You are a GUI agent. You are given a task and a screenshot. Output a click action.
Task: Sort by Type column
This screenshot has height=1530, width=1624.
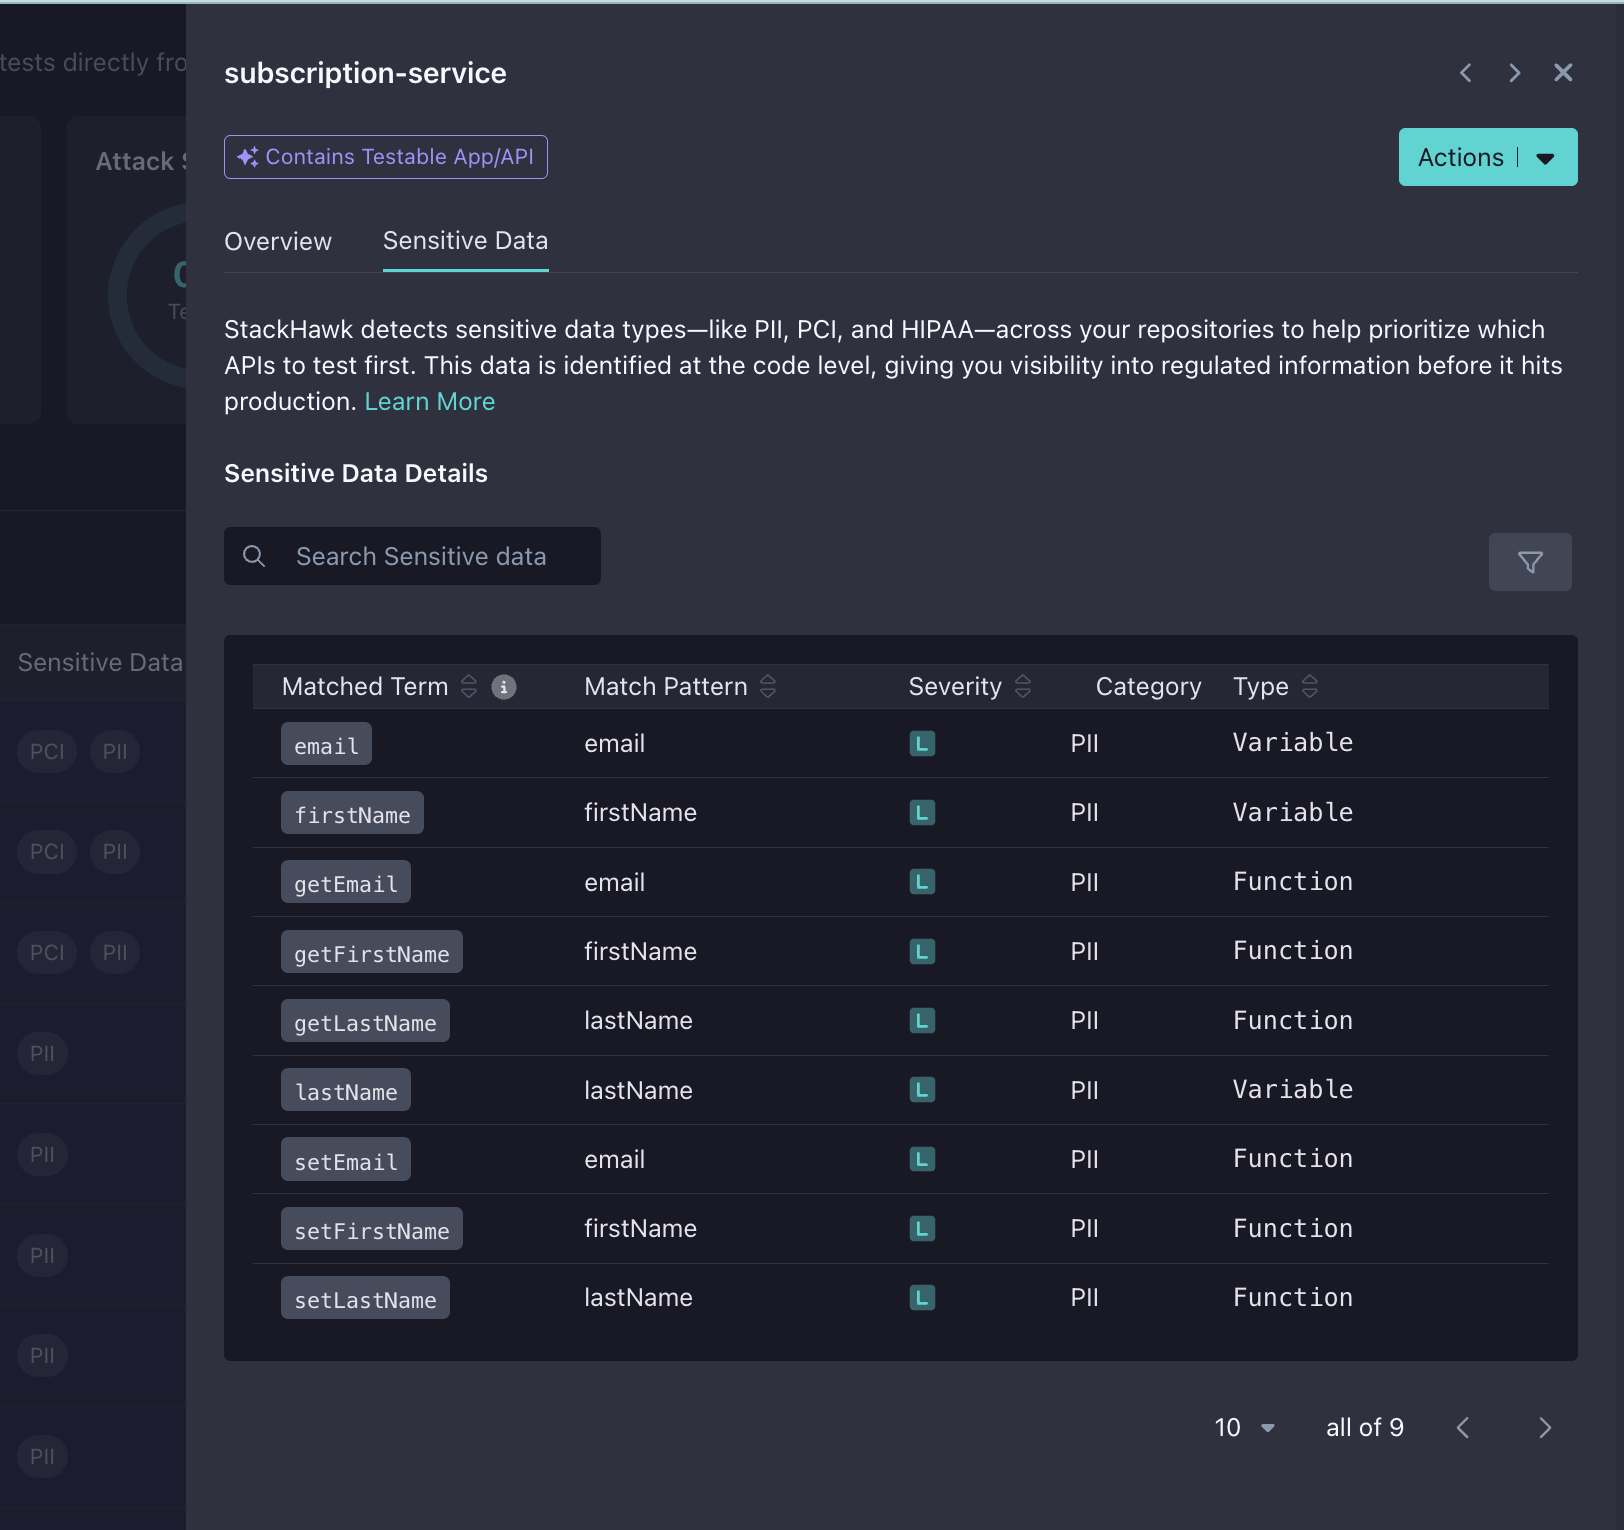pos(1309,686)
